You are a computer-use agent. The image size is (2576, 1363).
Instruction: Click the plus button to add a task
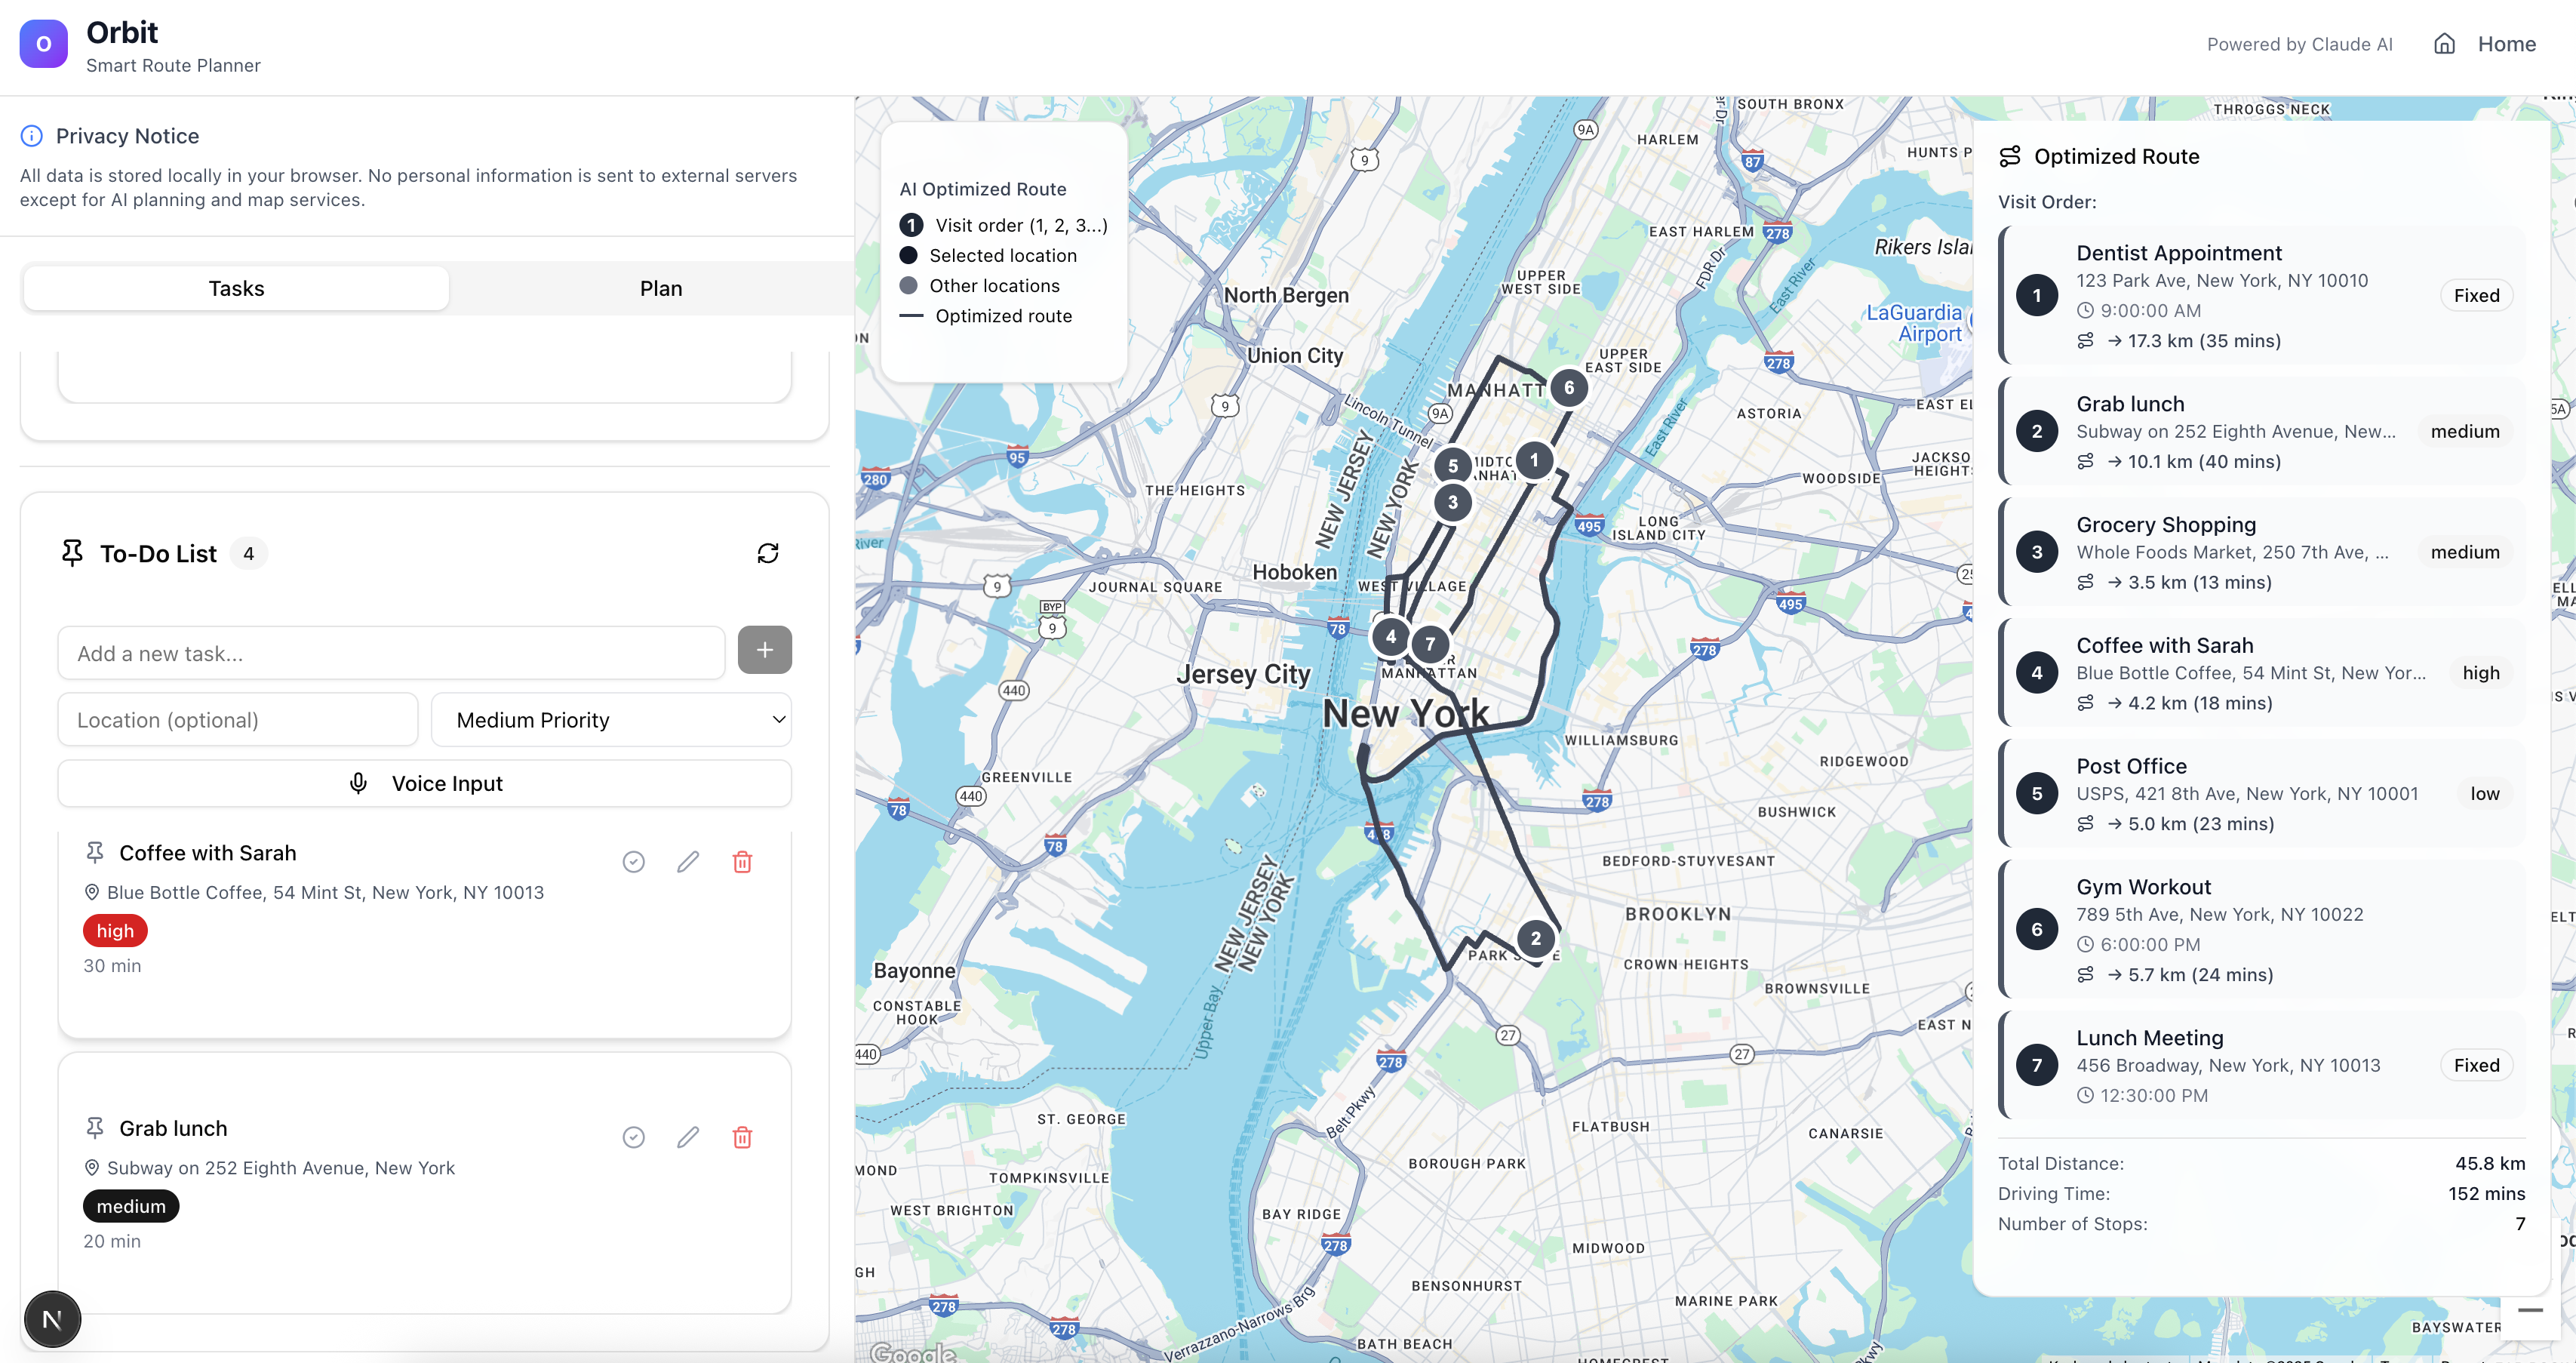pos(764,650)
